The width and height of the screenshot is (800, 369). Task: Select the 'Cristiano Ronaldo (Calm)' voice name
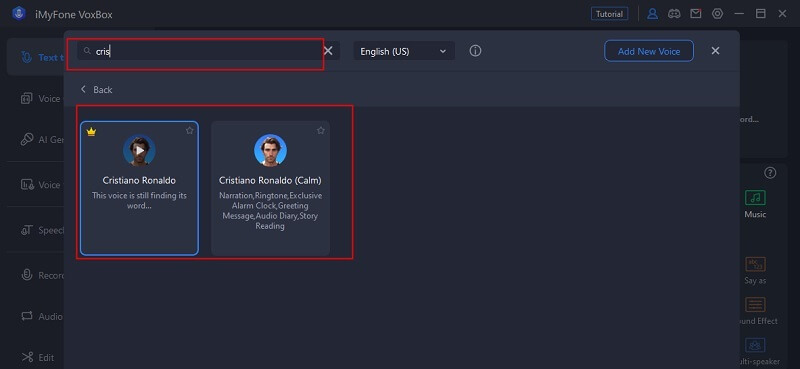[x=270, y=180]
